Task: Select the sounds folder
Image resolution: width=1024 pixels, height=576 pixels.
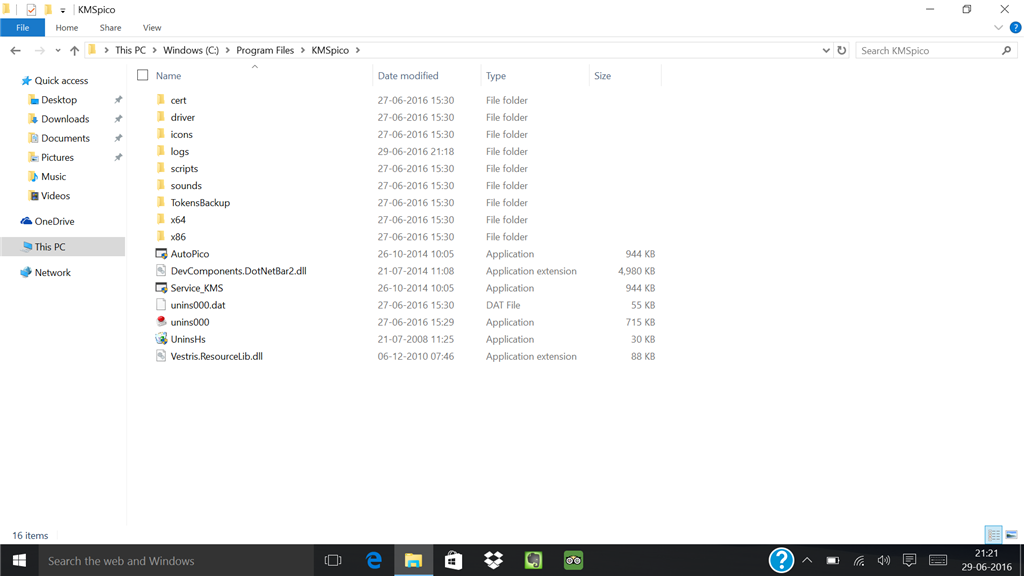Action: (x=186, y=185)
